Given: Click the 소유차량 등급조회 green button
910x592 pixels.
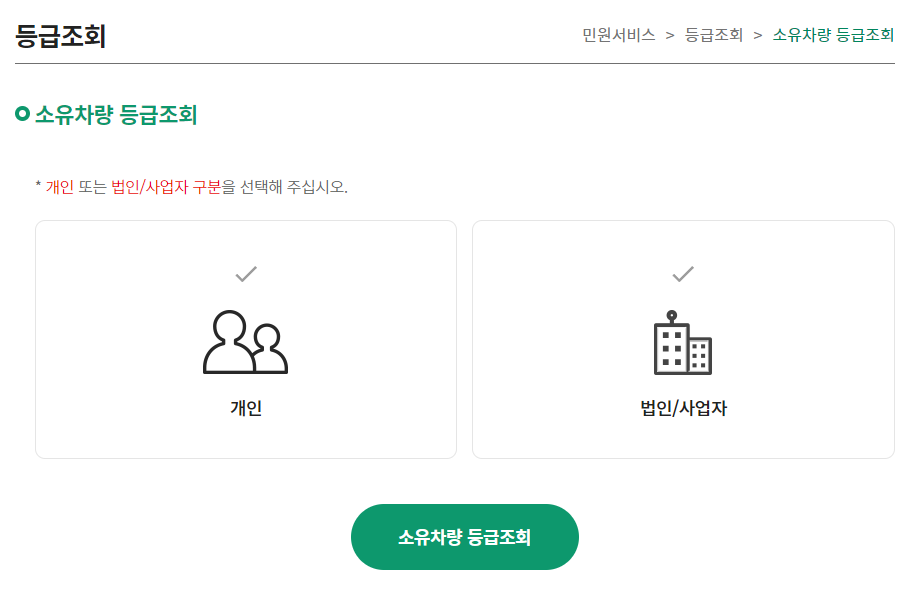Looking at the screenshot, I should [464, 537].
